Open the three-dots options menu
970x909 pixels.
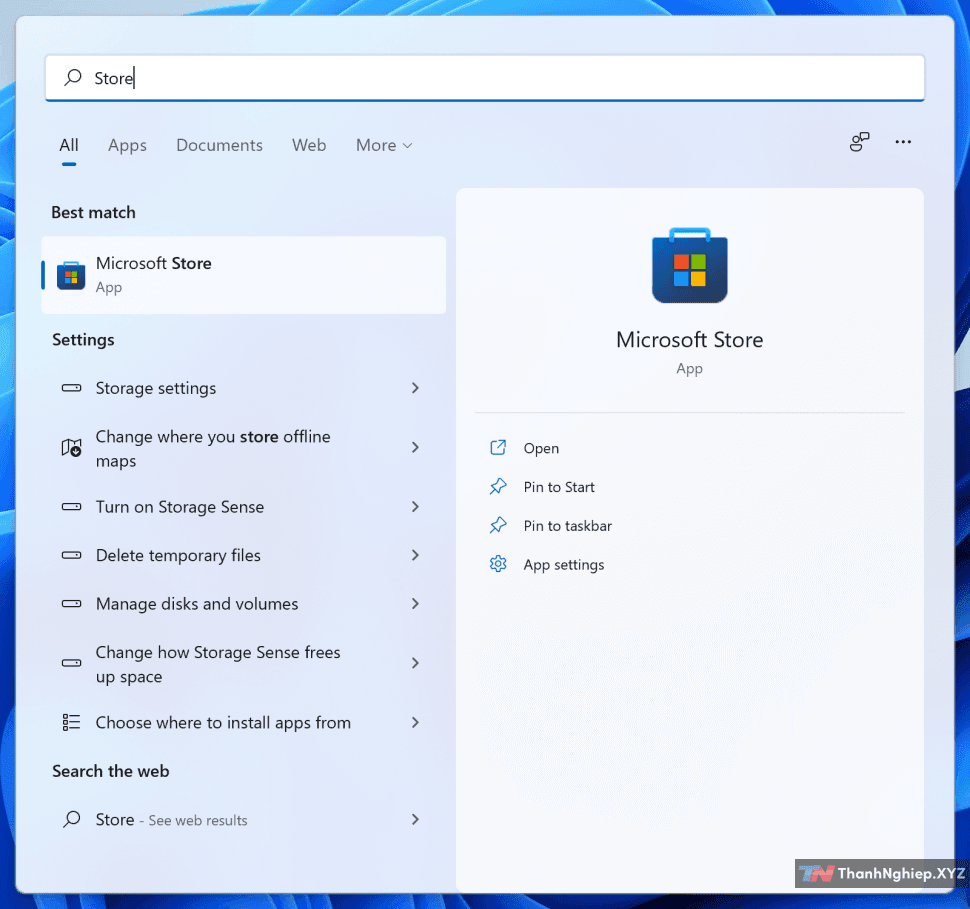pyautogui.click(x=903, y=142)
